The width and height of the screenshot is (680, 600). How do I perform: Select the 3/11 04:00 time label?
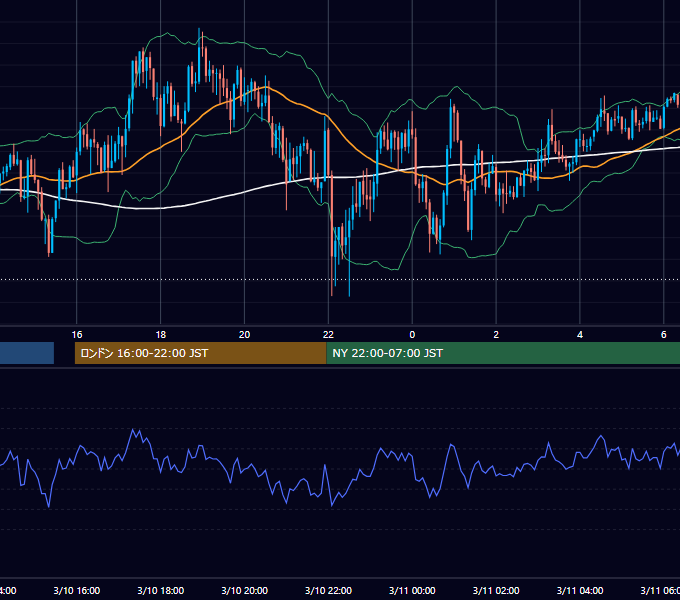coord(580,590)
